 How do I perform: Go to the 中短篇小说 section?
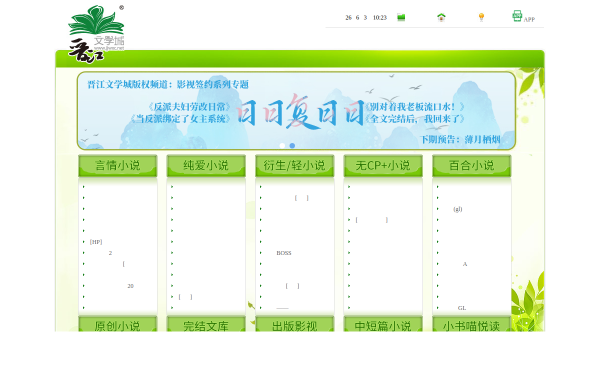point(383,324)
